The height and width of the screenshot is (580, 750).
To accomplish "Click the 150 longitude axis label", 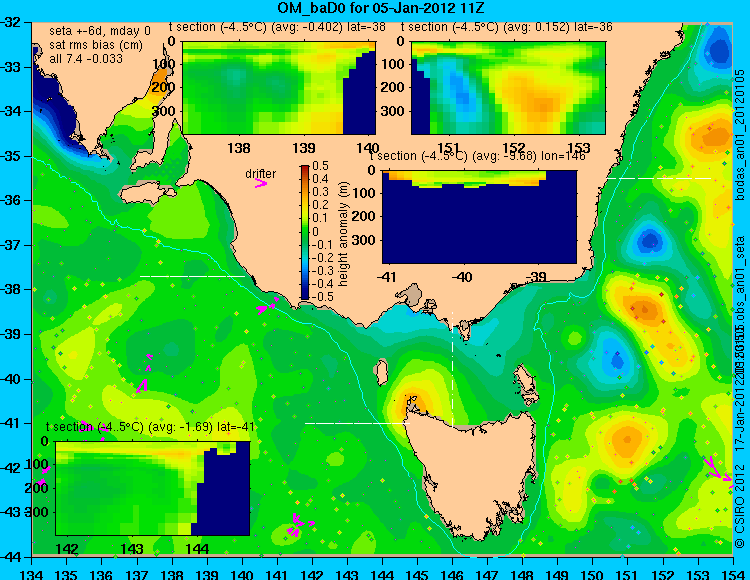I will [x=592, y=574].
